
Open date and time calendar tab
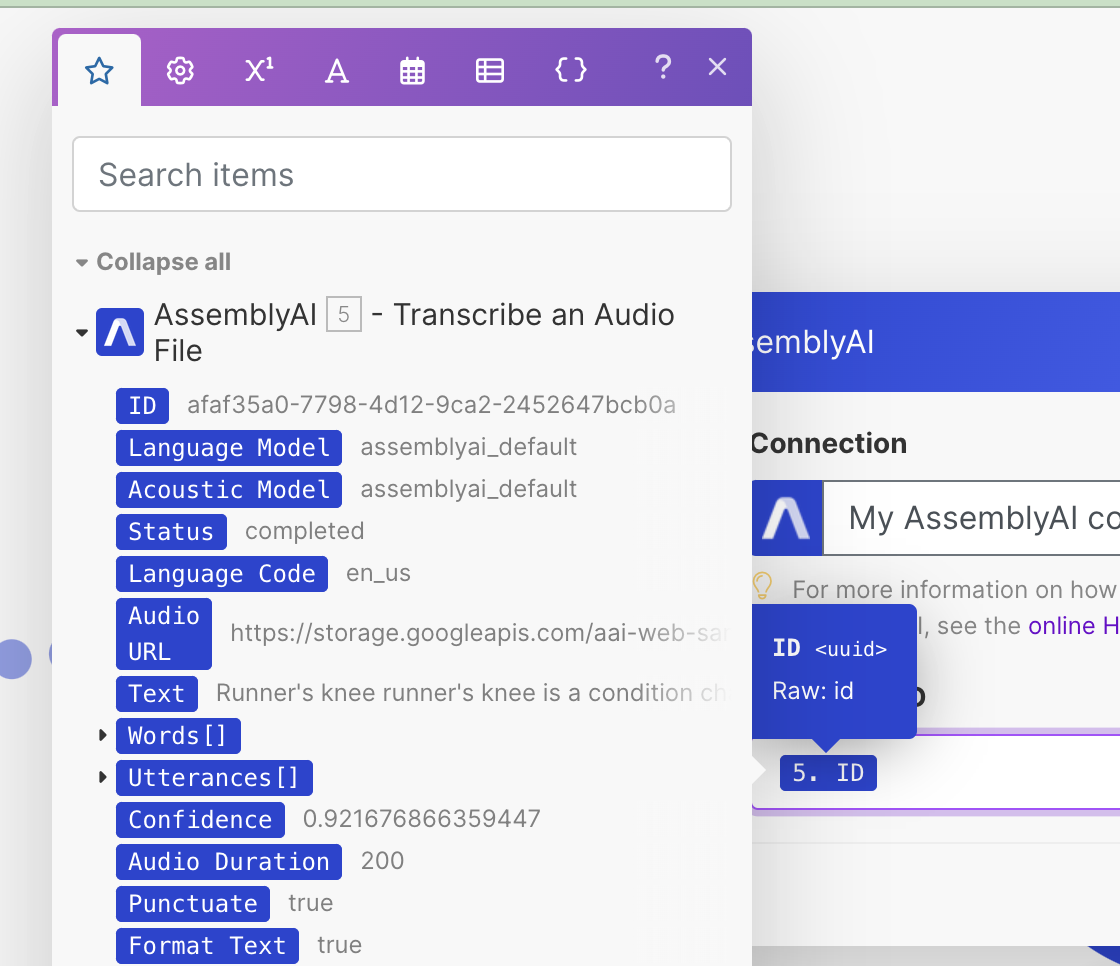(412, 71)
